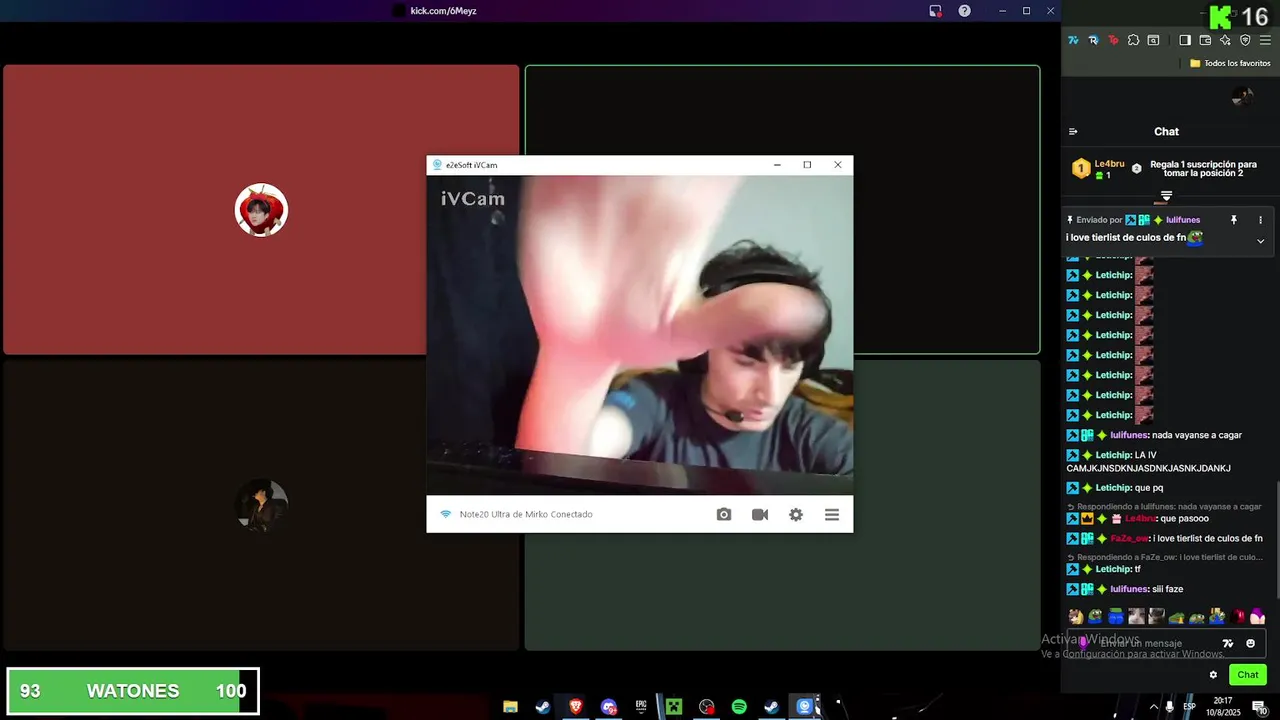Click Le4bru username in the que pasooo message

pos(1140,519)
